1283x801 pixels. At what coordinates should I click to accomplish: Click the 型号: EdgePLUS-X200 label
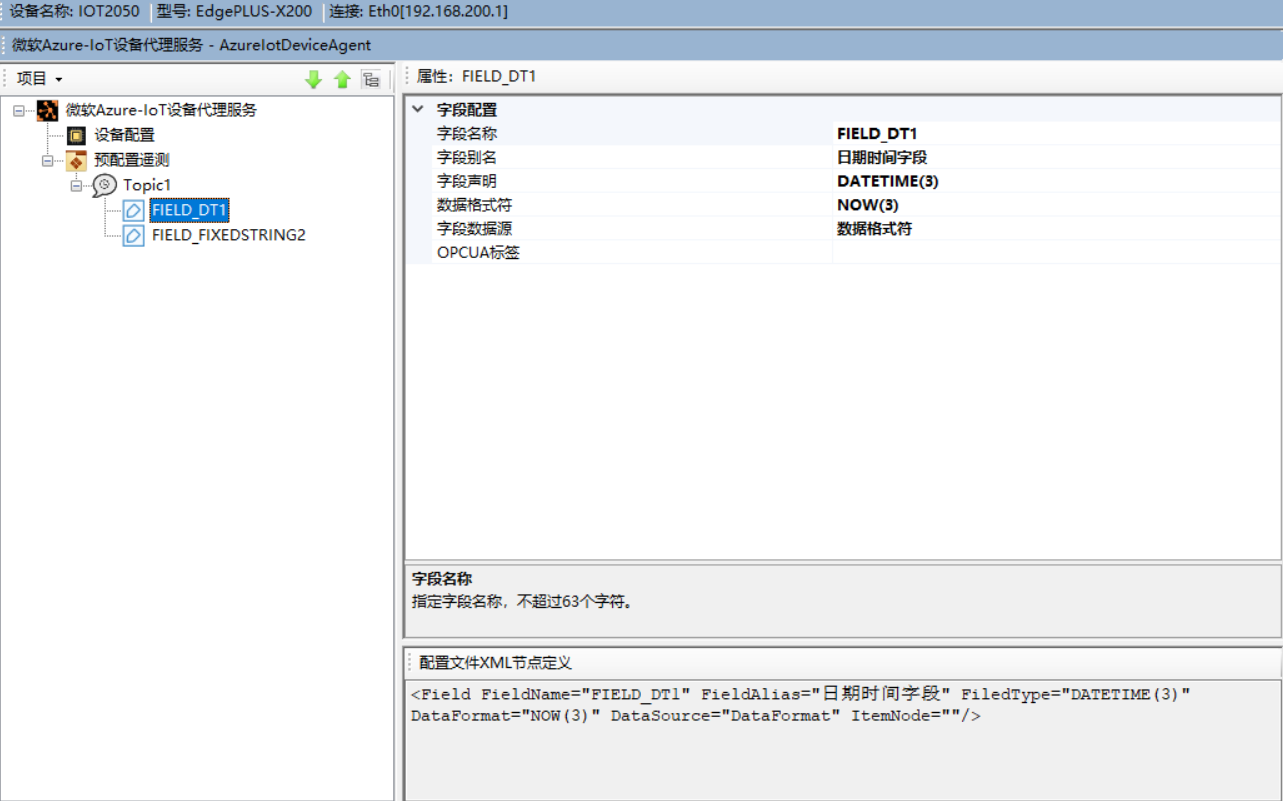pos(234,12)
